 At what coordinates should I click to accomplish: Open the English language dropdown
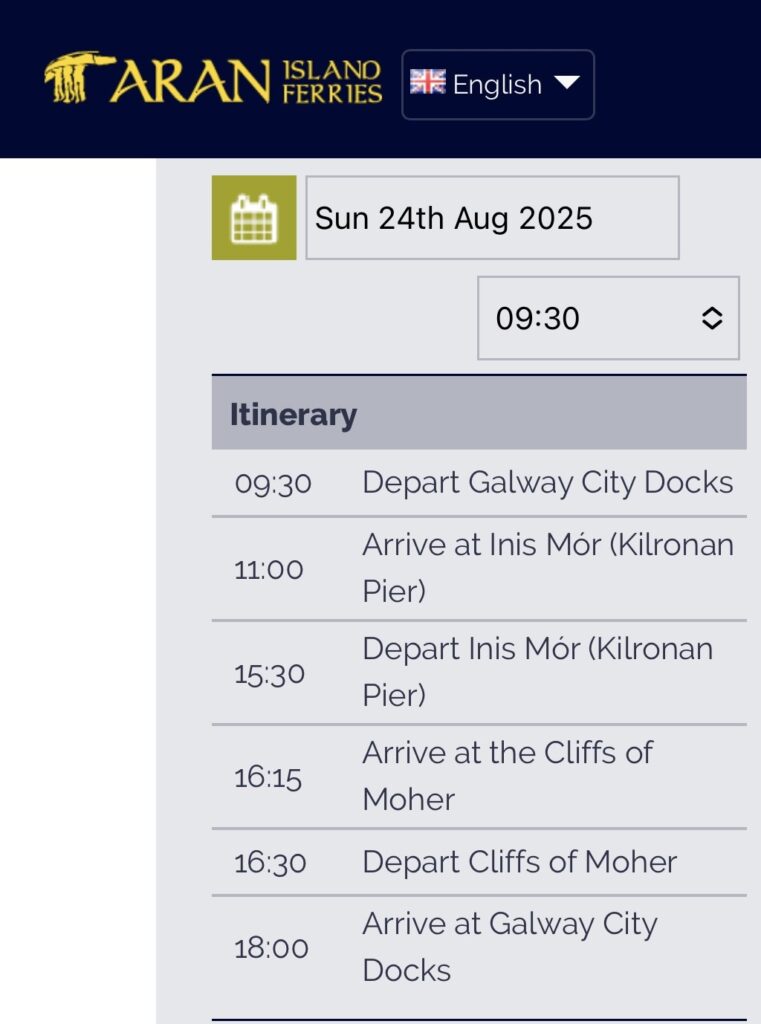497,85
